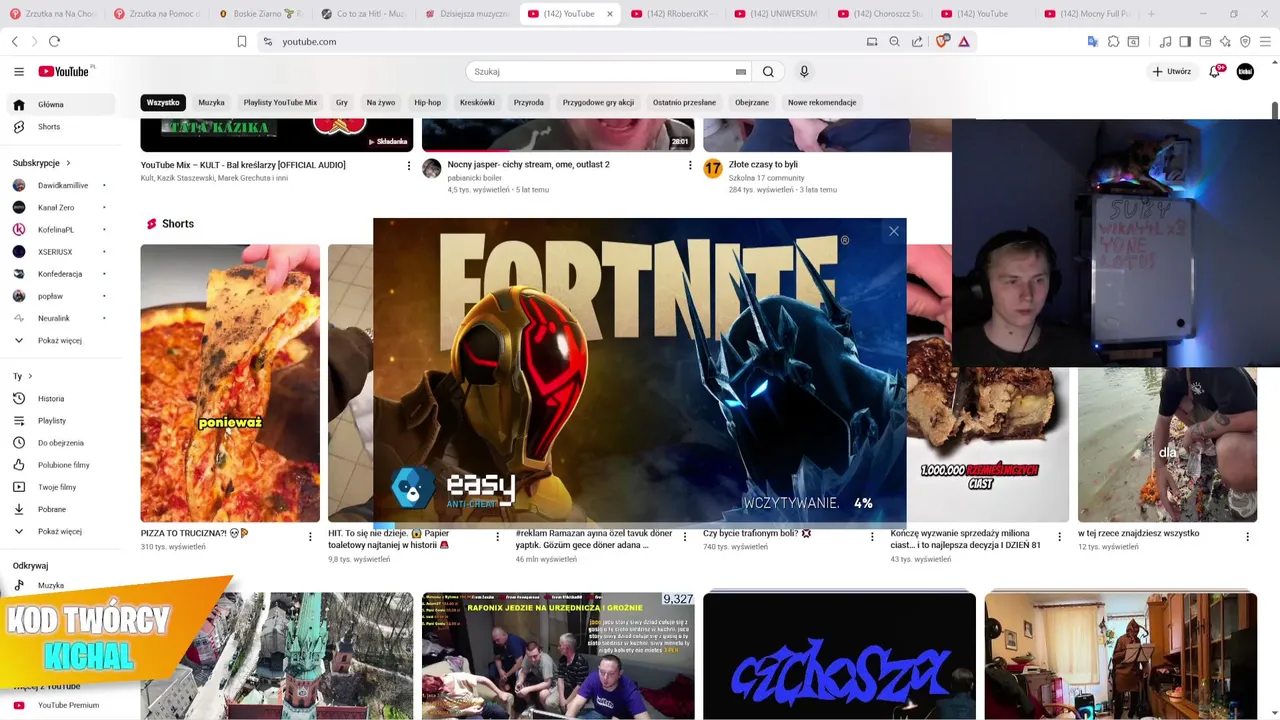Switch to Dzisiejsza muzyczna browser tab

tap(467, 14)
